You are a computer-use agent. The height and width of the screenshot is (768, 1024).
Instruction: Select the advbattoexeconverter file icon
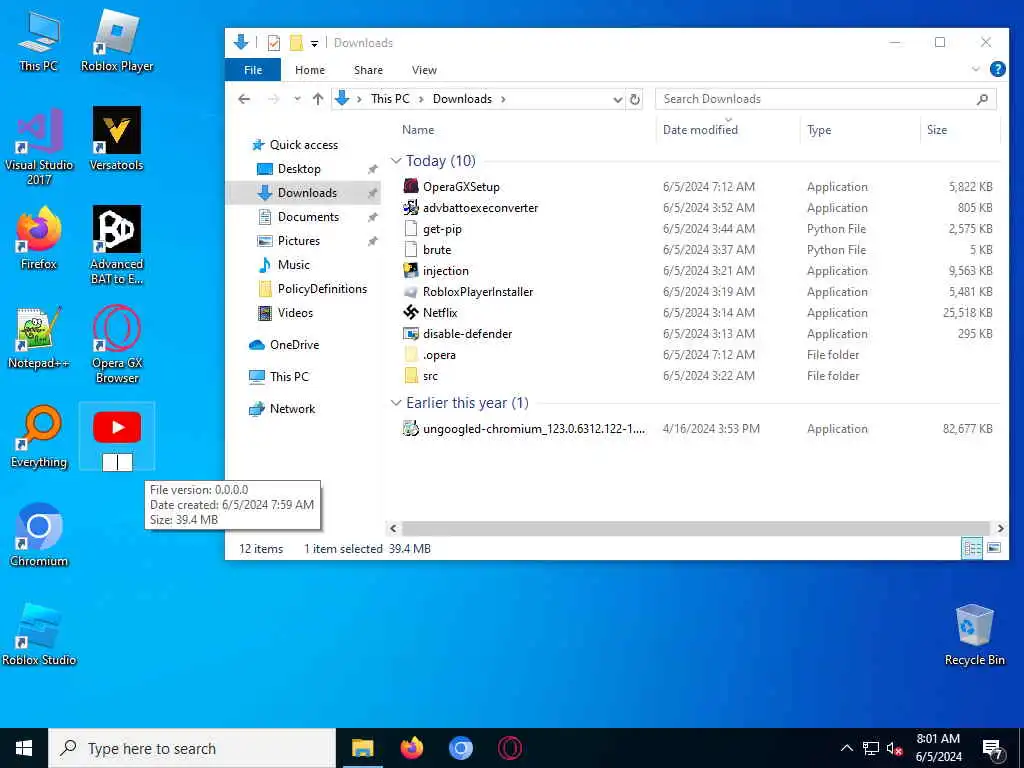click(x=411, y=208)
